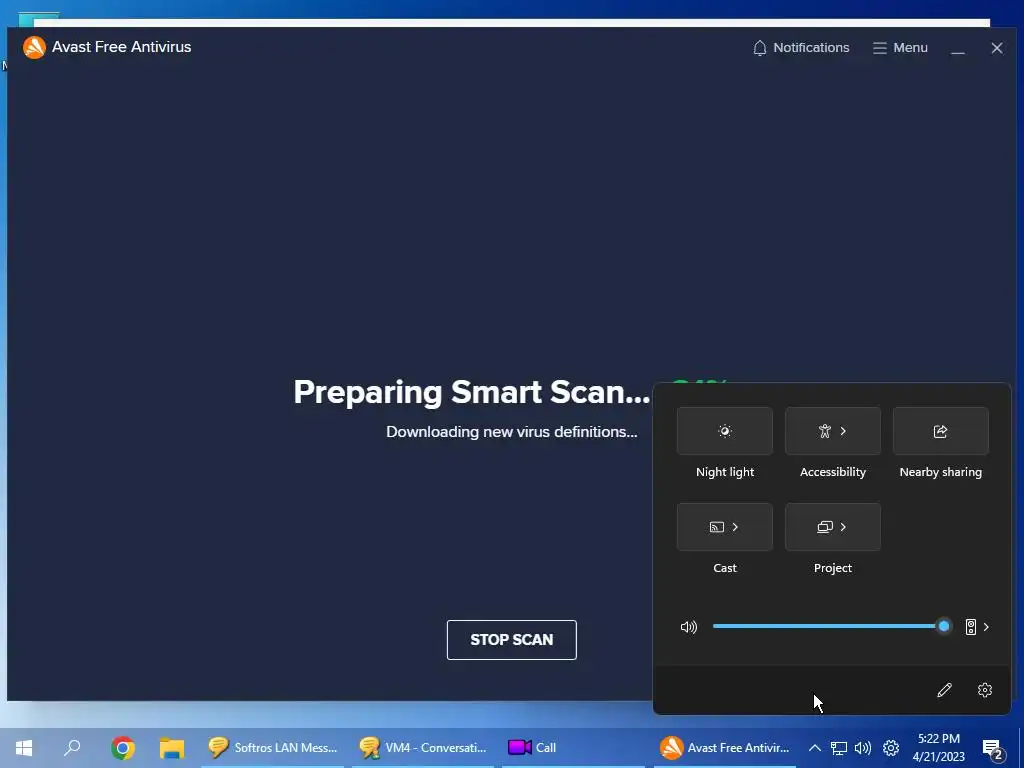Edit quick settings with pencil icon
This screenshot has height=768, width=1024.
pos(944,690)
